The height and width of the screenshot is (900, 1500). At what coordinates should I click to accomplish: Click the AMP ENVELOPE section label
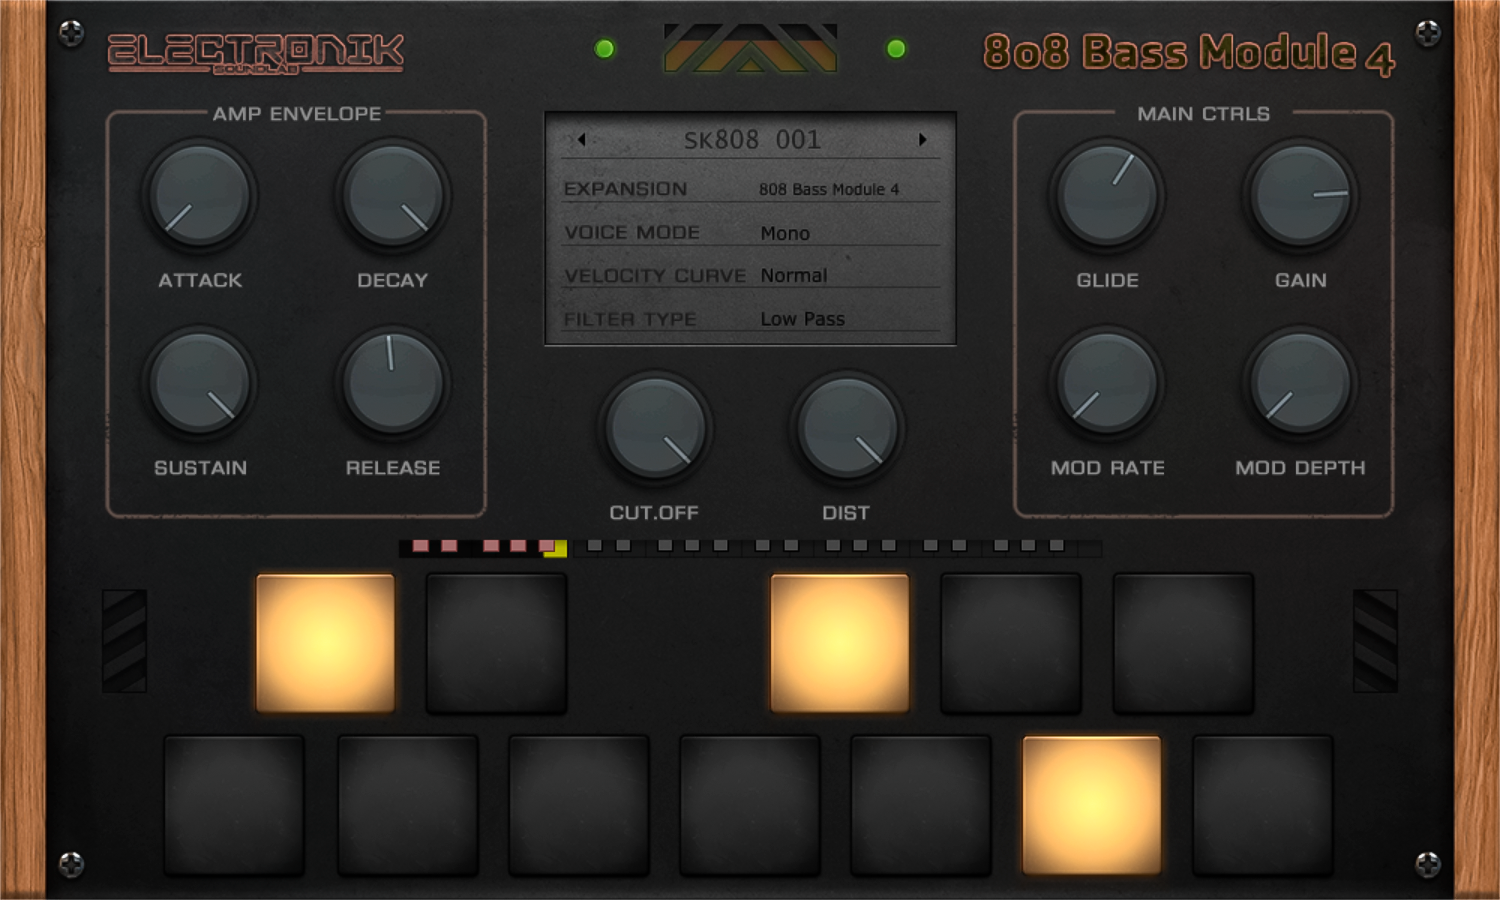pos(297,114)
